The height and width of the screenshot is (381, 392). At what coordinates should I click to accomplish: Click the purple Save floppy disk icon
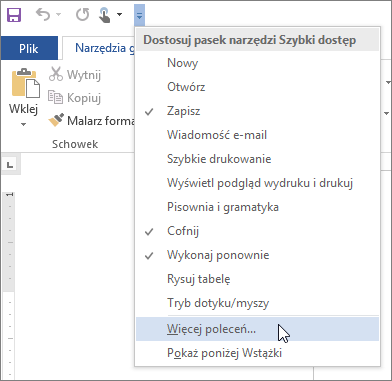pos(14,15)
